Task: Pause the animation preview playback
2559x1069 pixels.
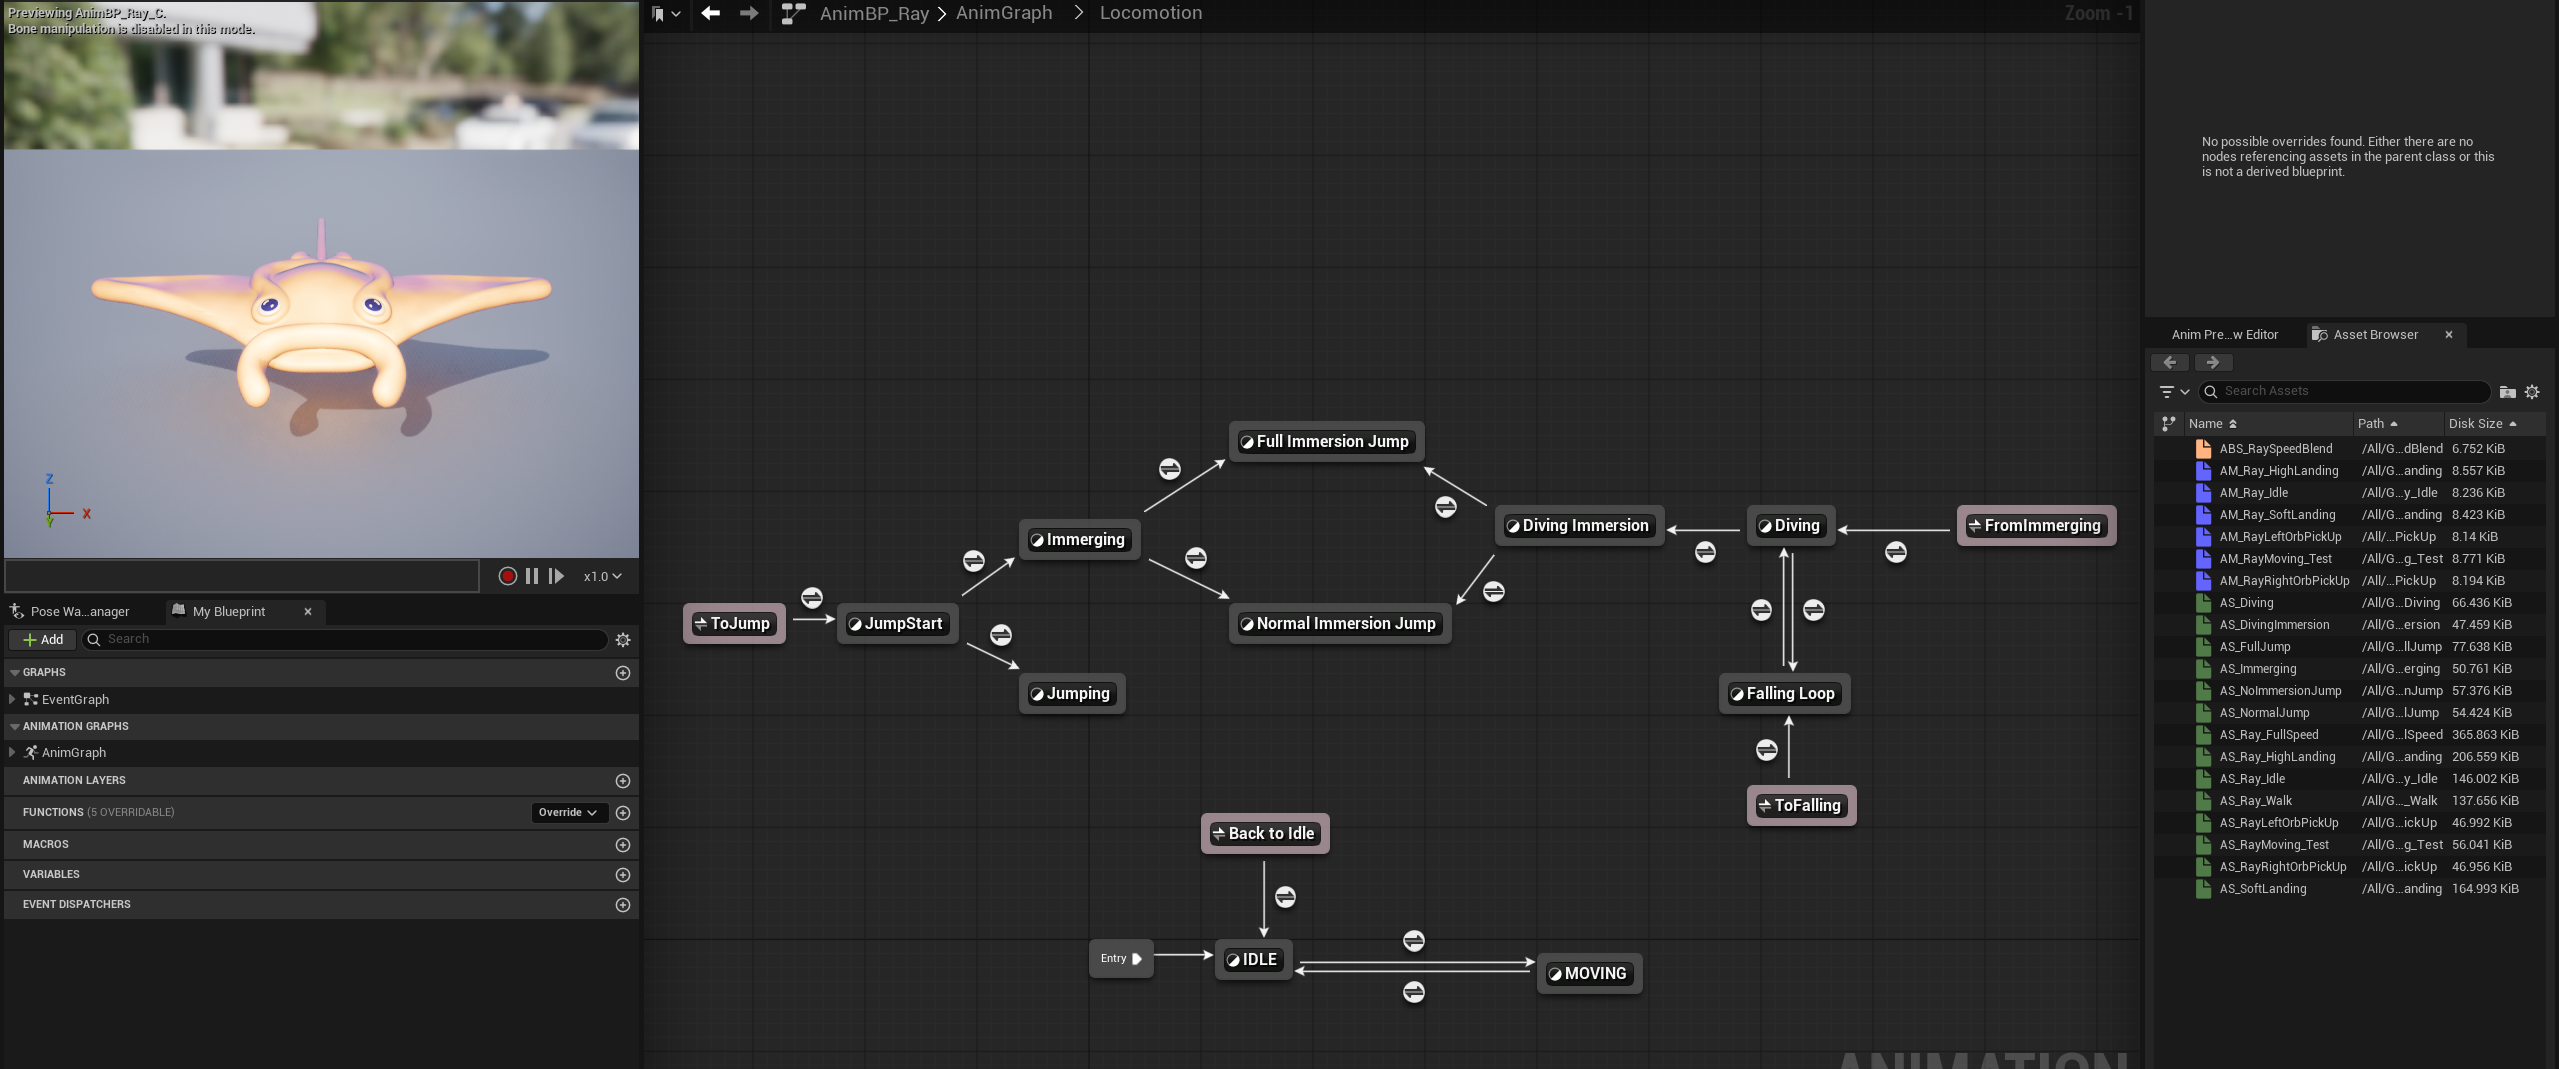Action: (x=532, y=576)
